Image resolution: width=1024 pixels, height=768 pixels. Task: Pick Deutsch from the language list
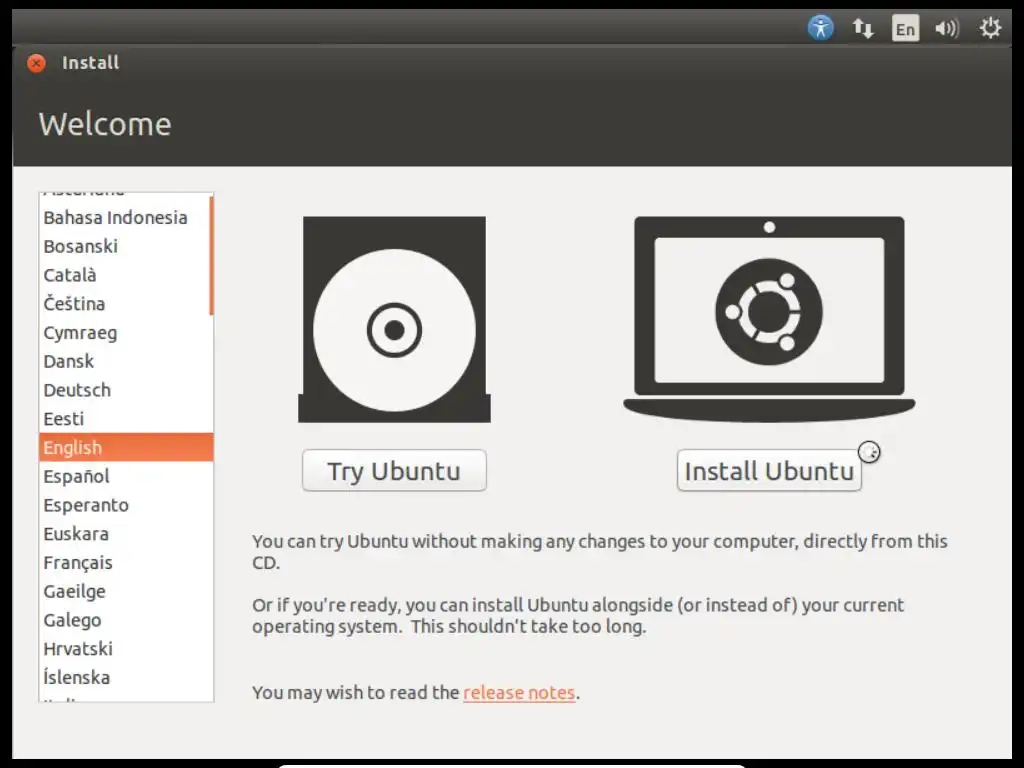tap(126, 390)
